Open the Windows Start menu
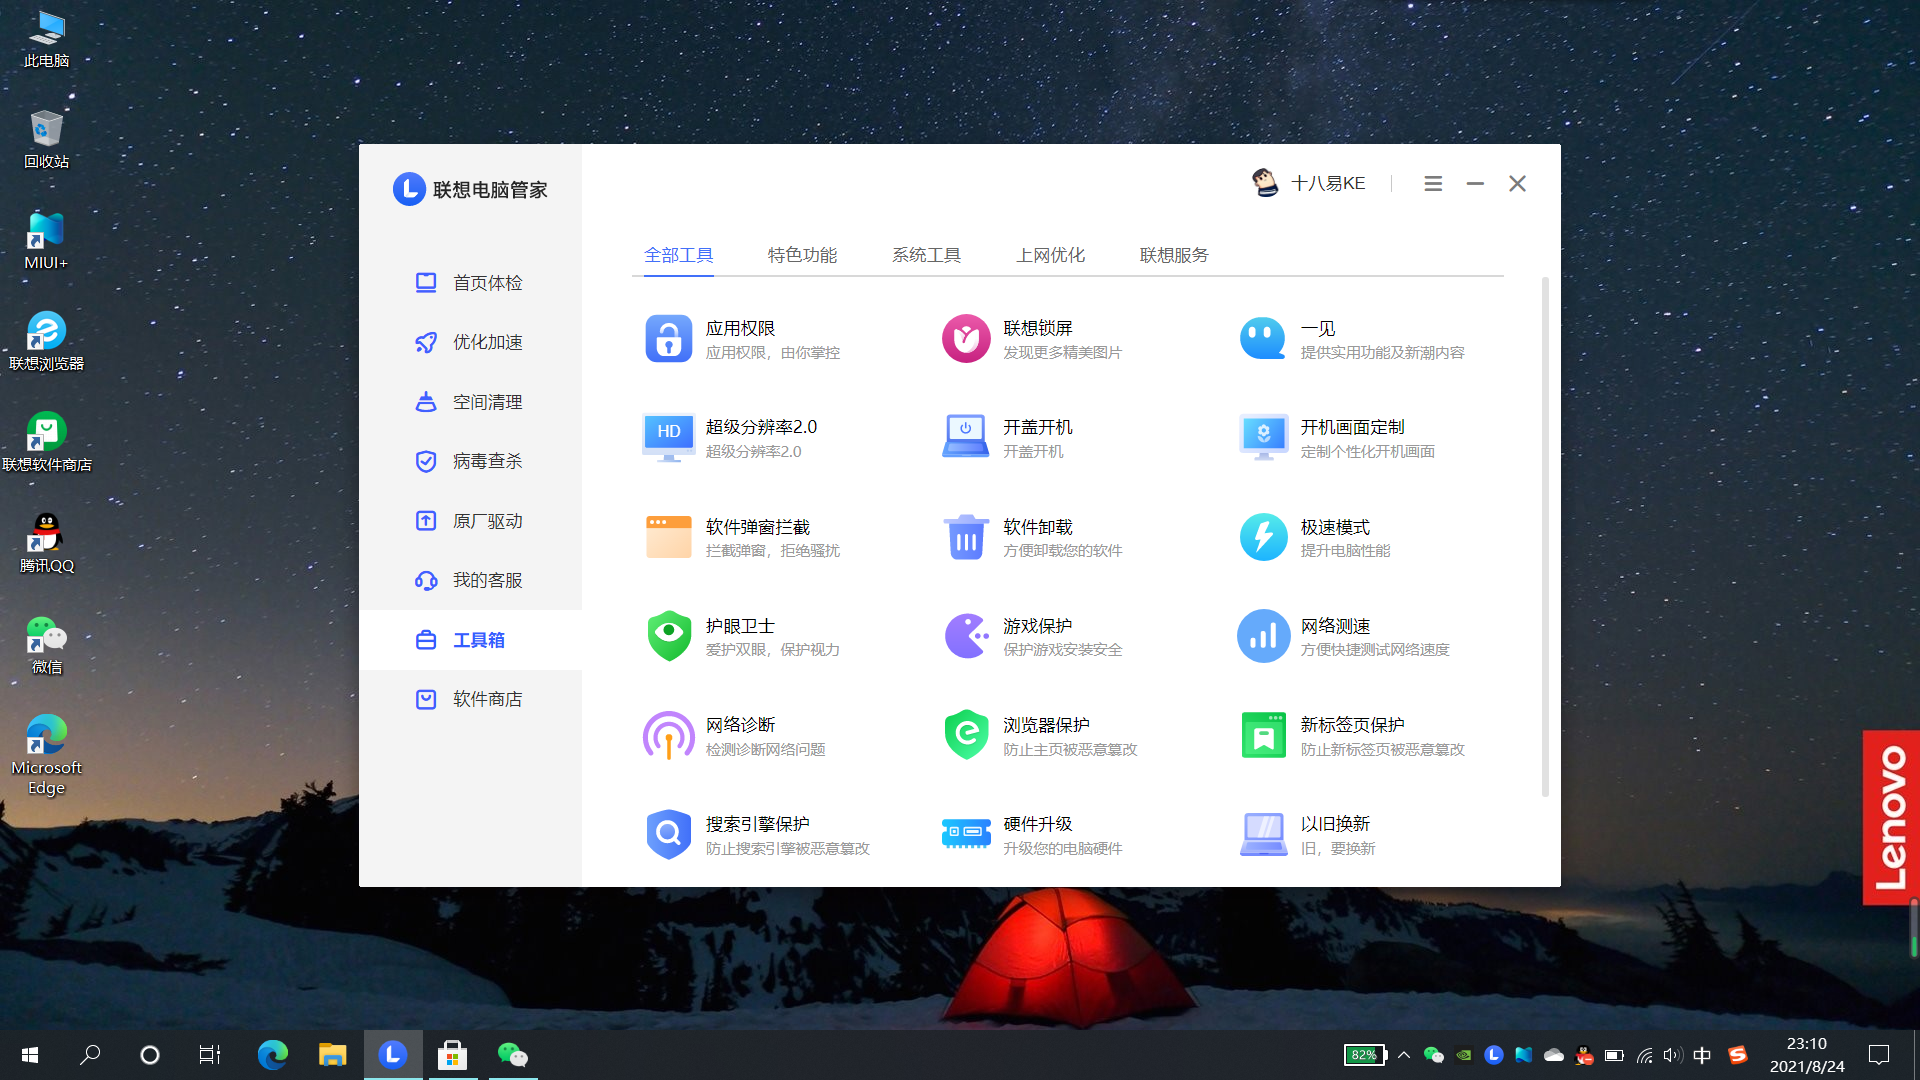Screen dimensions: 1920x1080 pyautogui.click(x=30, y=1055)
